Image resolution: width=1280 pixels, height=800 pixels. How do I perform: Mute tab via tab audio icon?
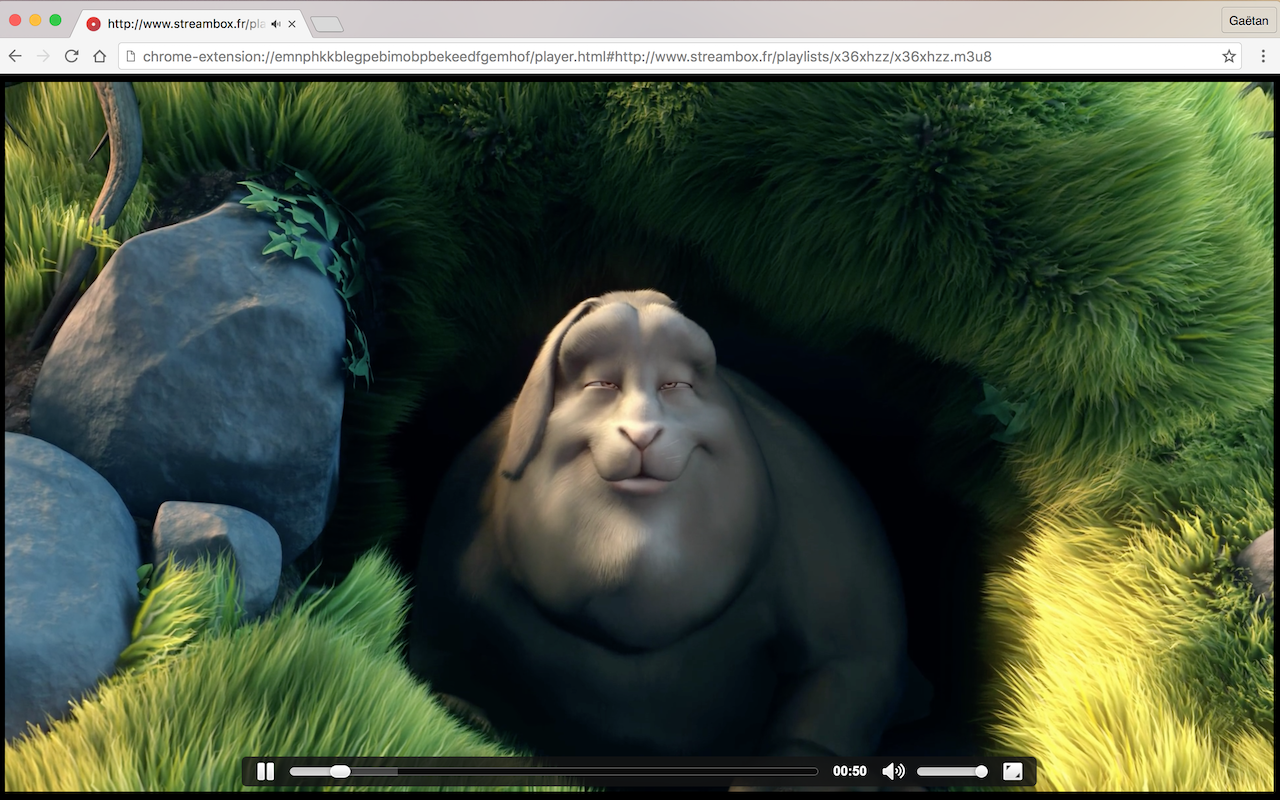[x=276, y=24]
